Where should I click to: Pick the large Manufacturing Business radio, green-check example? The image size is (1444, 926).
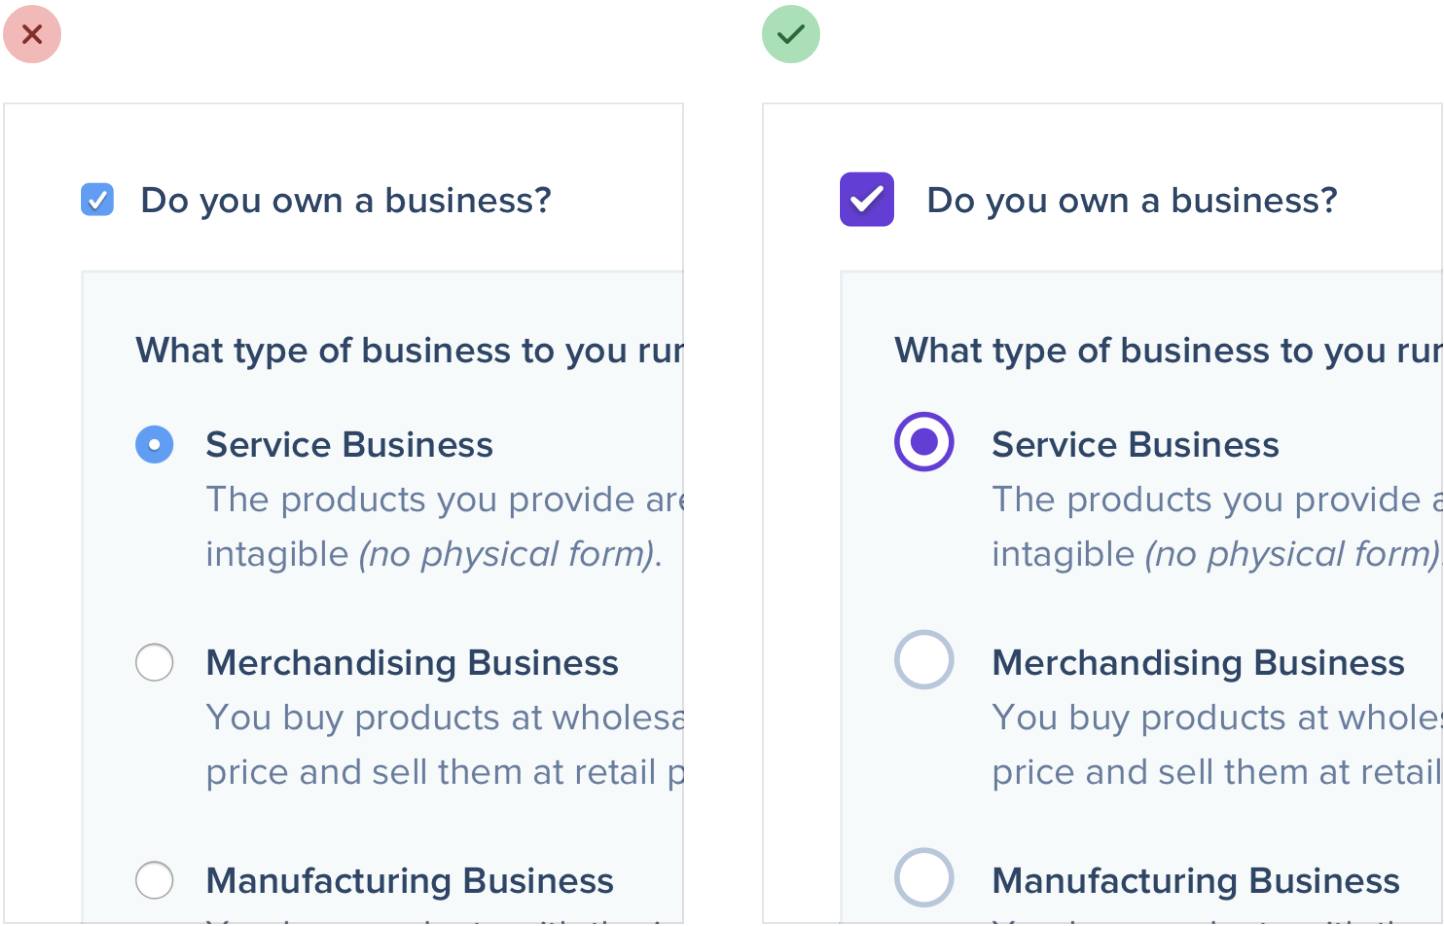click(924, 878)
